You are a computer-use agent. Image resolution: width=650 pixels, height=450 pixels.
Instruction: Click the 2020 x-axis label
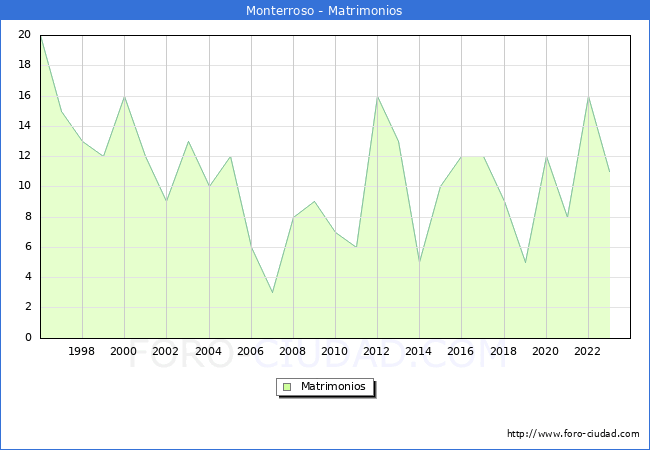click(x=546, y=351)
